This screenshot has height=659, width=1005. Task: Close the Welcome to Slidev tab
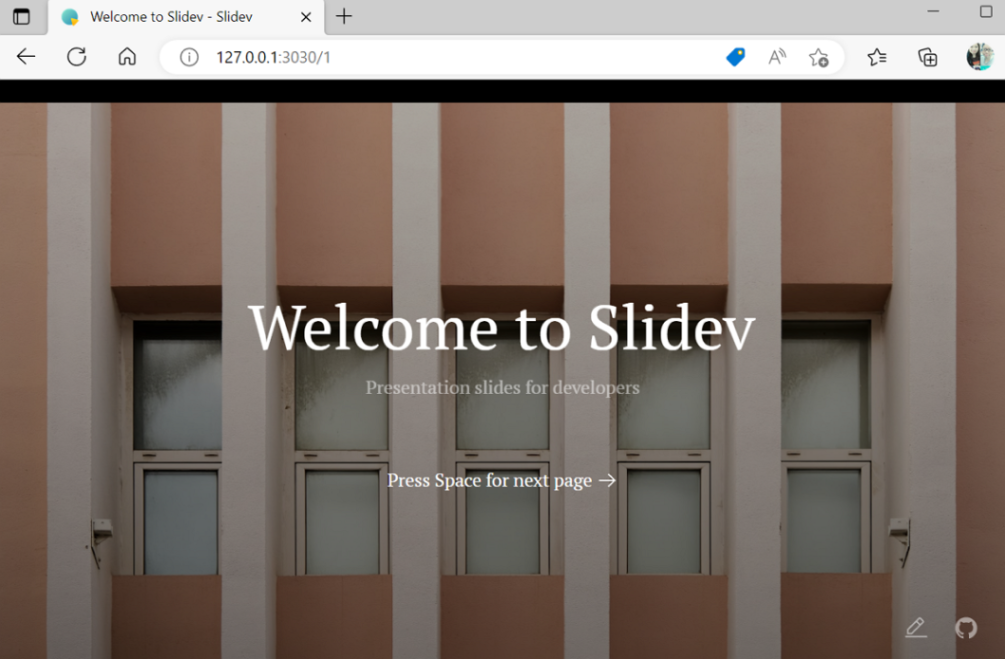[x=306, y=17]
